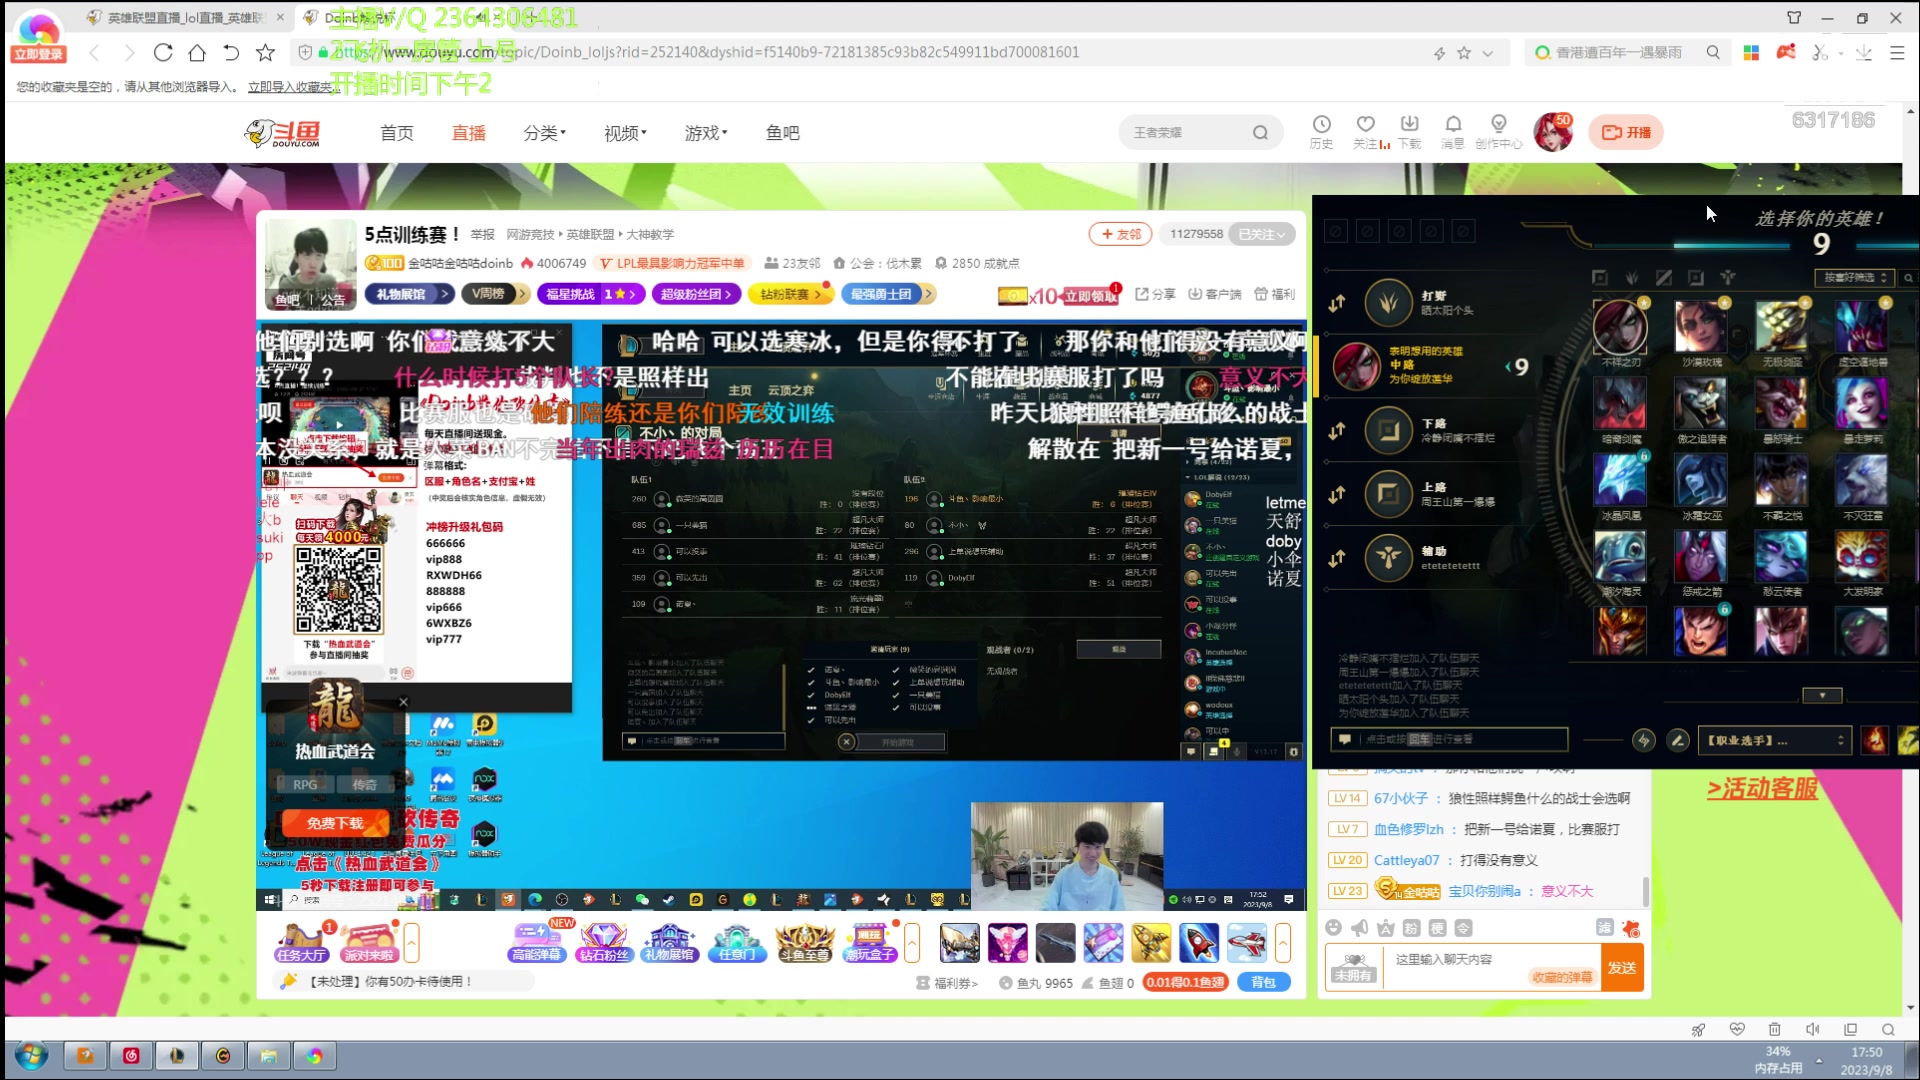Click the 开播 start streaming button
The width and height of the screenshot is (1920, 1080).
pos(1626,132)
